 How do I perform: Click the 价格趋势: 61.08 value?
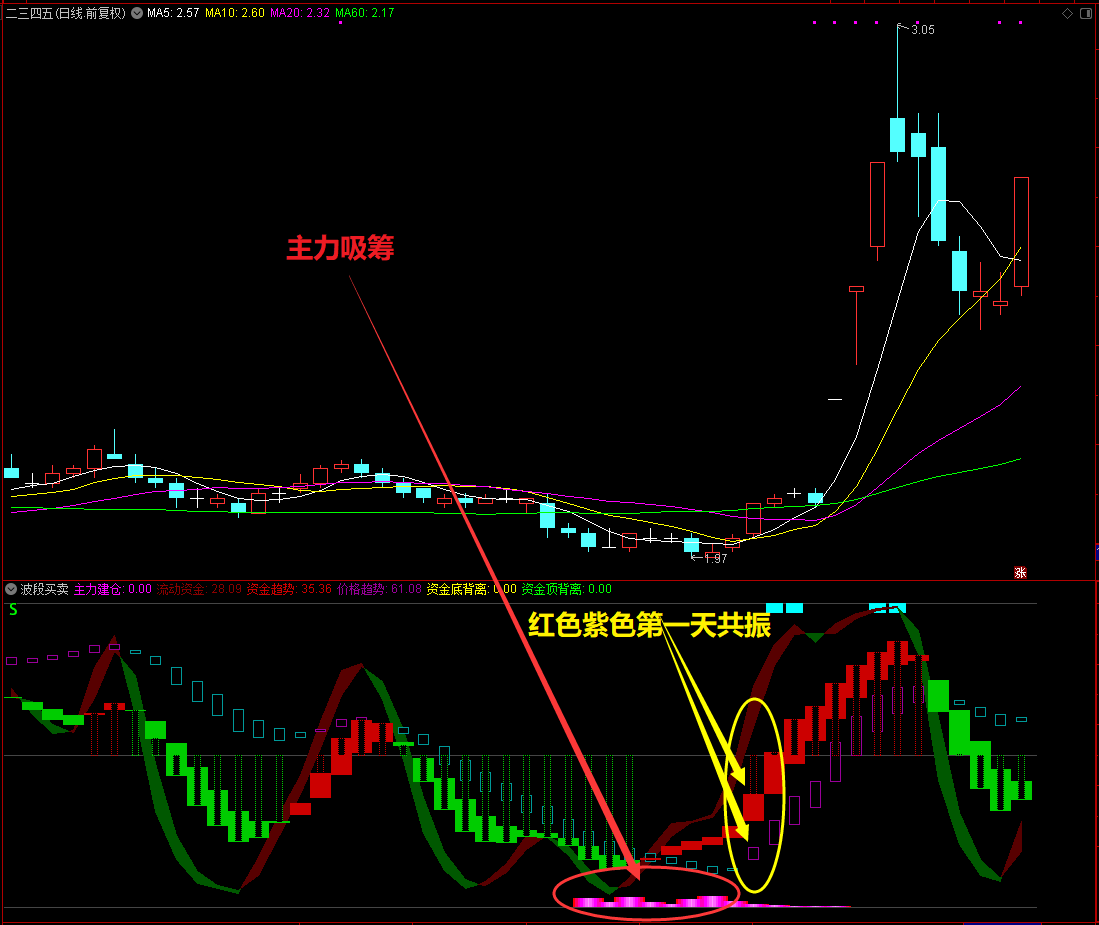click(379, 589)
